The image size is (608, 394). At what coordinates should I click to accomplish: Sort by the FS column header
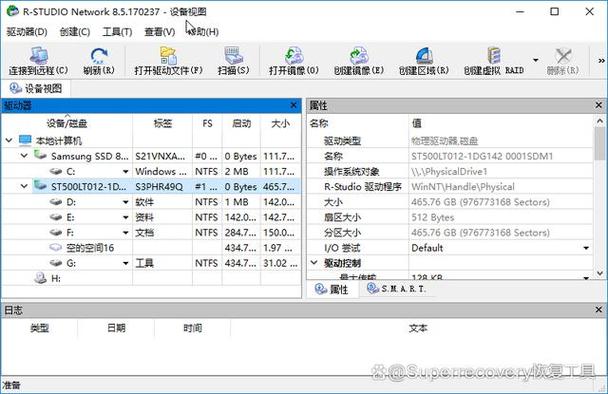coord(207,124)
